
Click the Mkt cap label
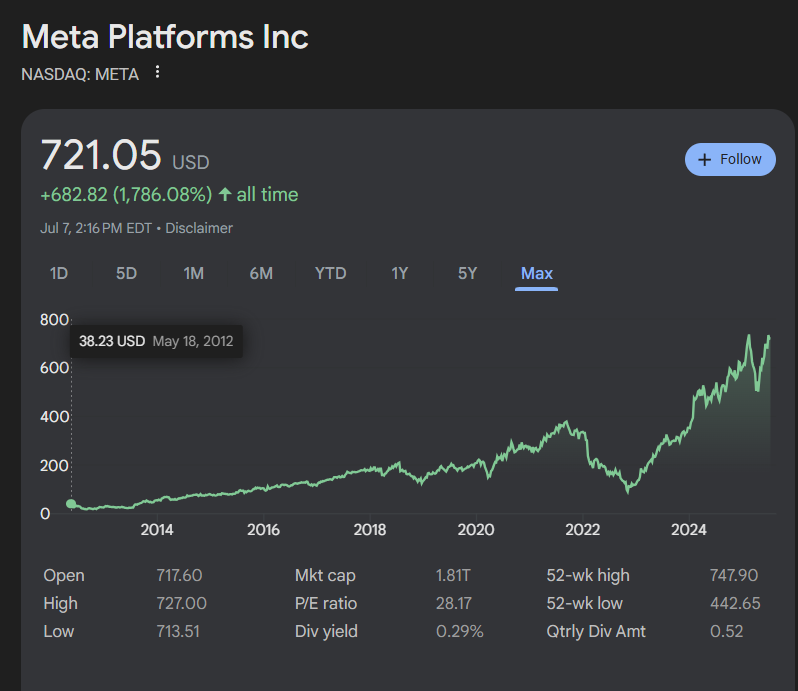325,575
